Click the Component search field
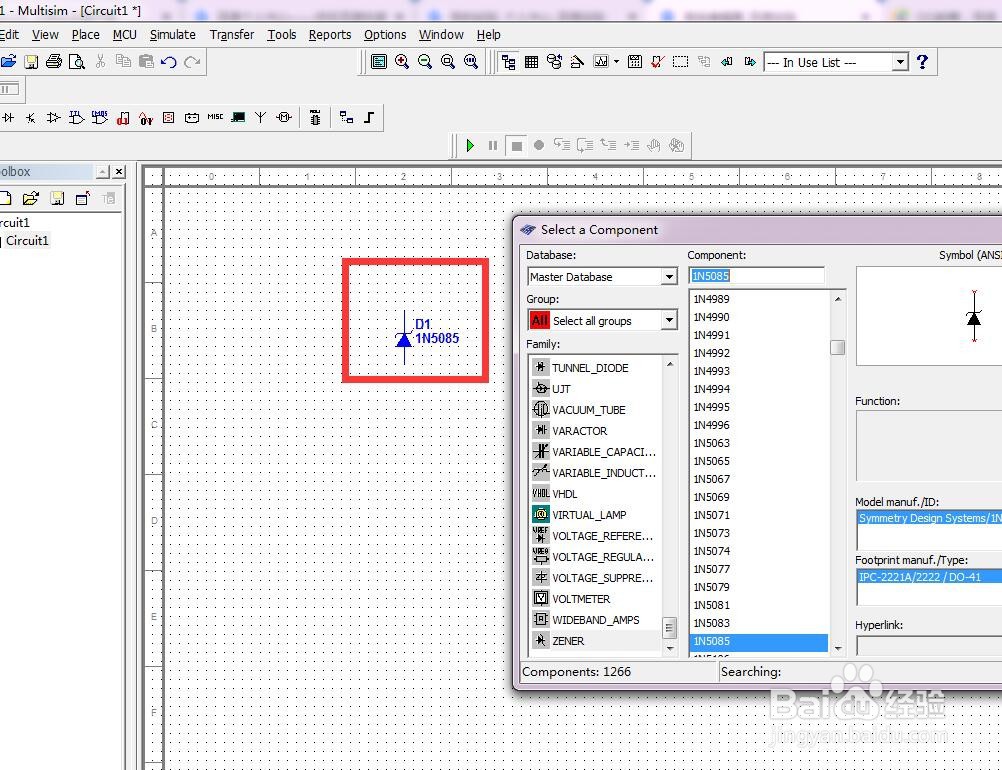 pyautogui.click(x=757, y=276)
